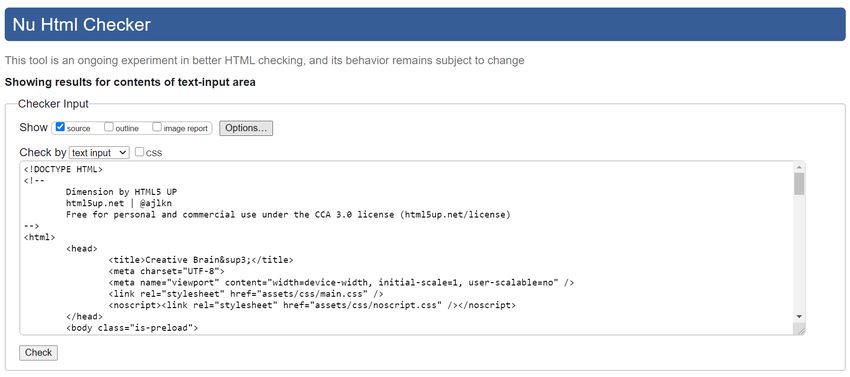Click the Nu Html Checker header title
Screen dimensions: 850x377
81,24
